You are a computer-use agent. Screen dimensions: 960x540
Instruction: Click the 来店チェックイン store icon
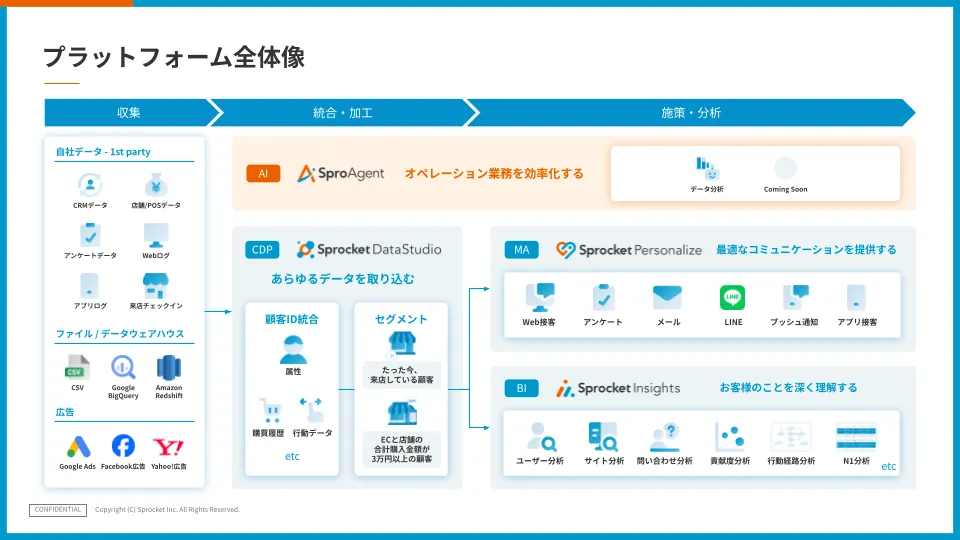156,285
